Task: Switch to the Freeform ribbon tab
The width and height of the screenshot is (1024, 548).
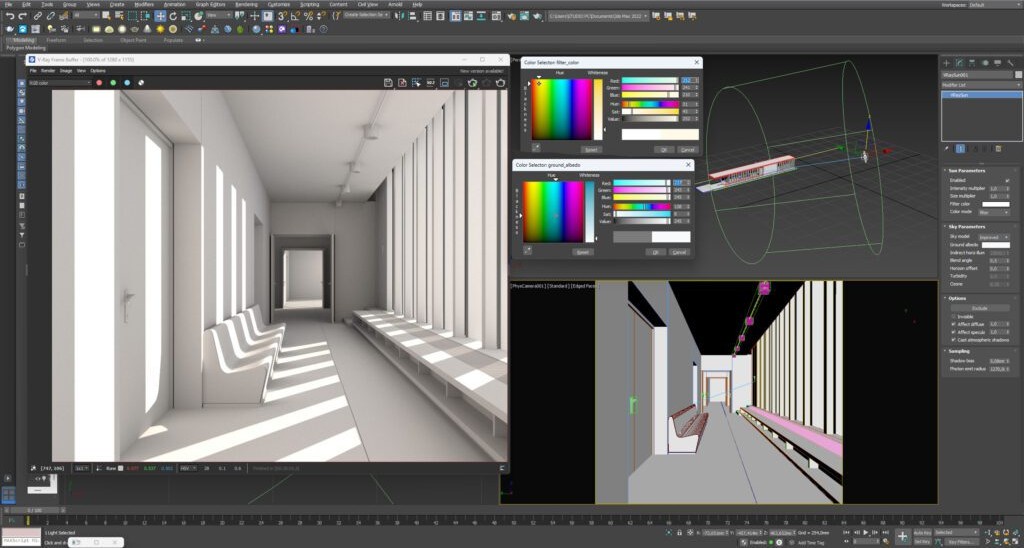Action: click(x=56, y=40)
